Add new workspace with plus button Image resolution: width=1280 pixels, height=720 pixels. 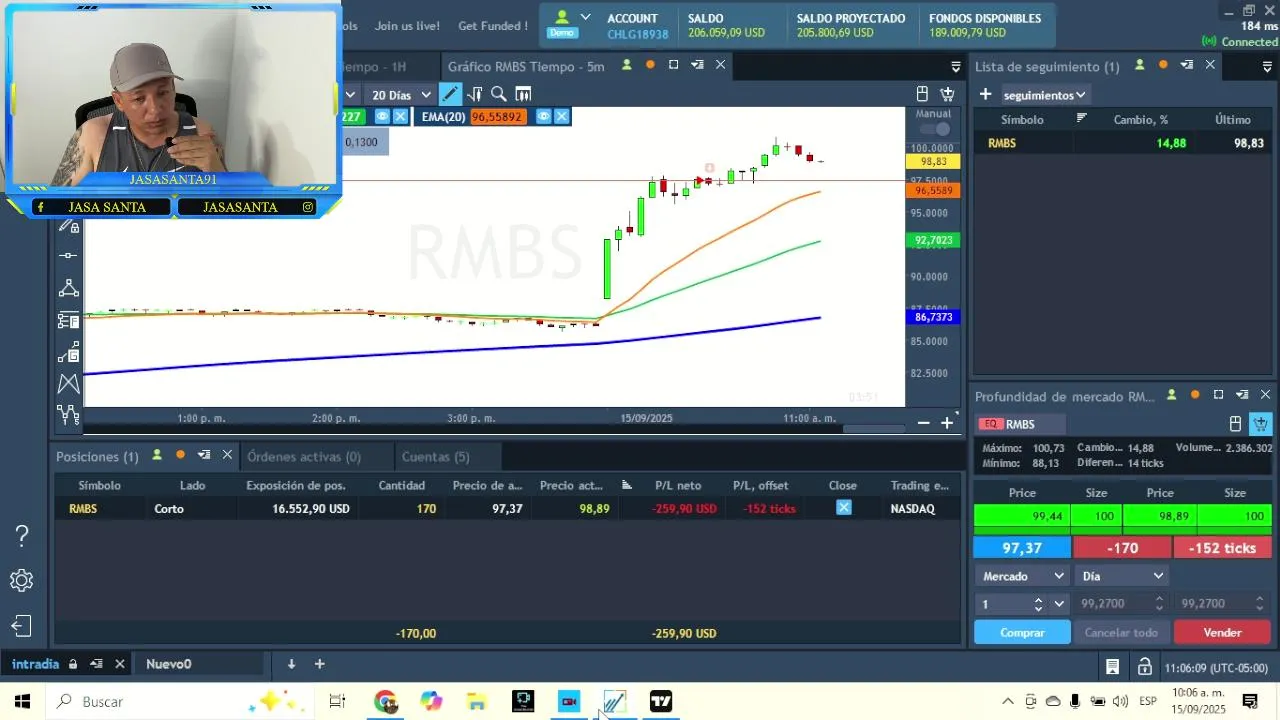320,664
